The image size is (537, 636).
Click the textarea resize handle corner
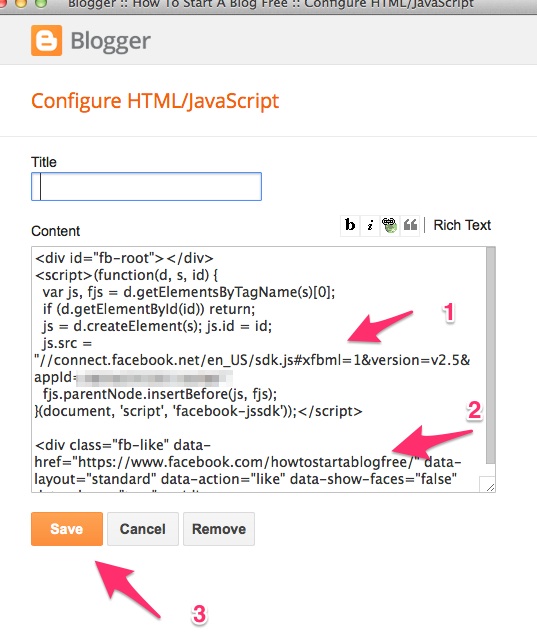[490, 487]
